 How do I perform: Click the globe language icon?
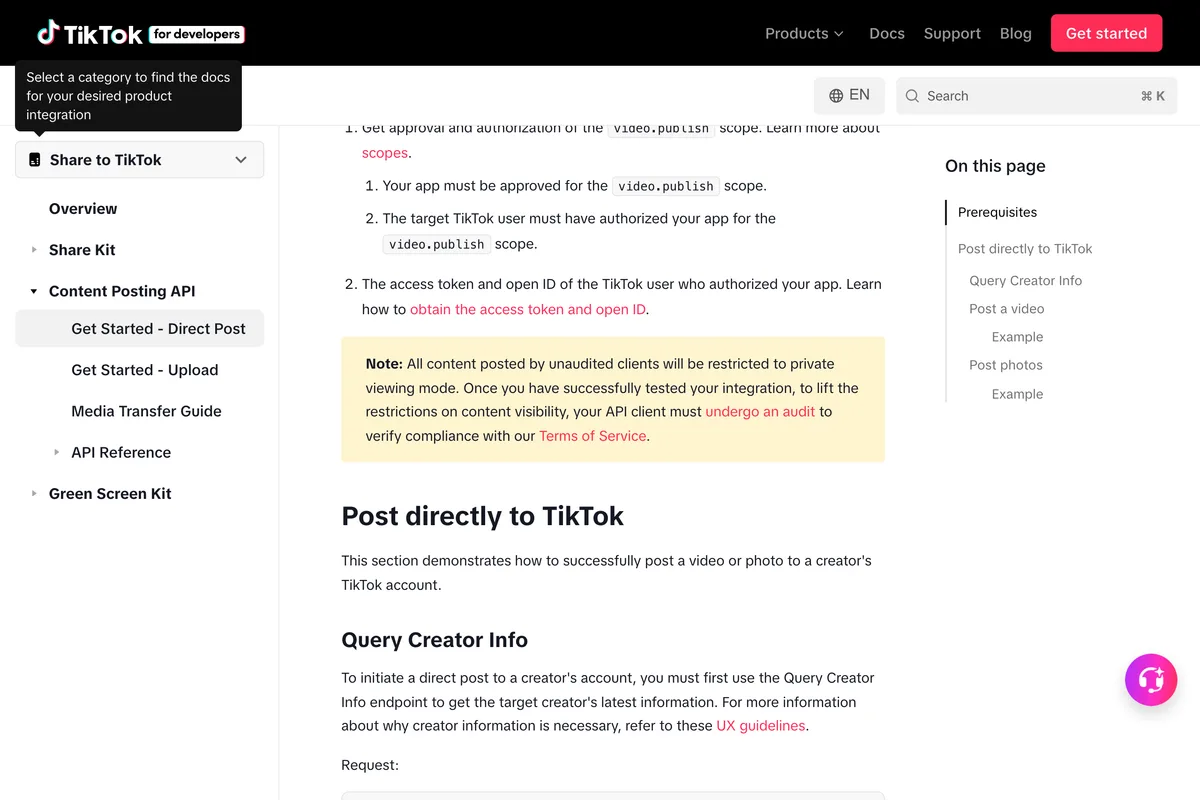tap(836, 96)
